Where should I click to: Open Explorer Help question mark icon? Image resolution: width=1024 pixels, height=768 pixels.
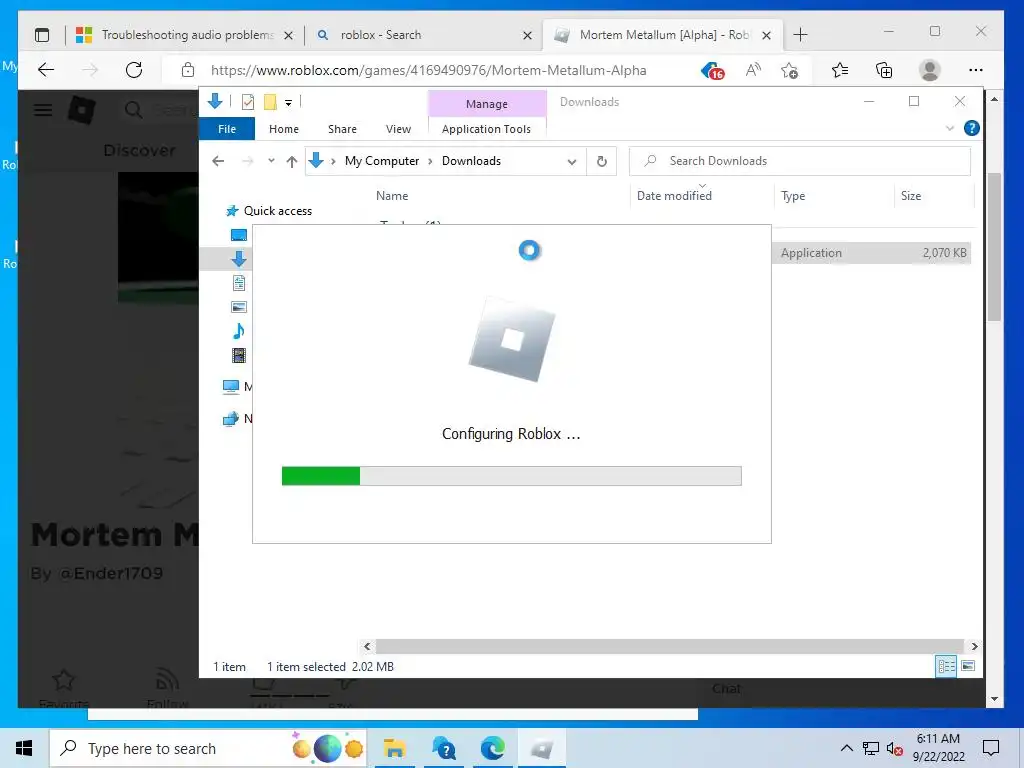click(x=972, y=128)
